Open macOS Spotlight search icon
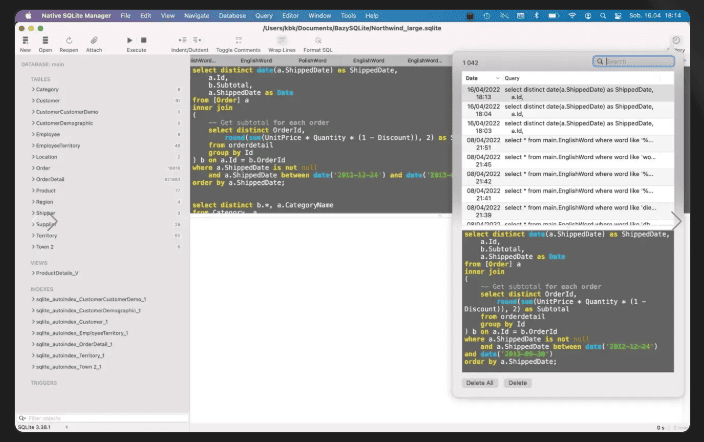The width and height of the screenshot is (704, 442). [603, 16]
